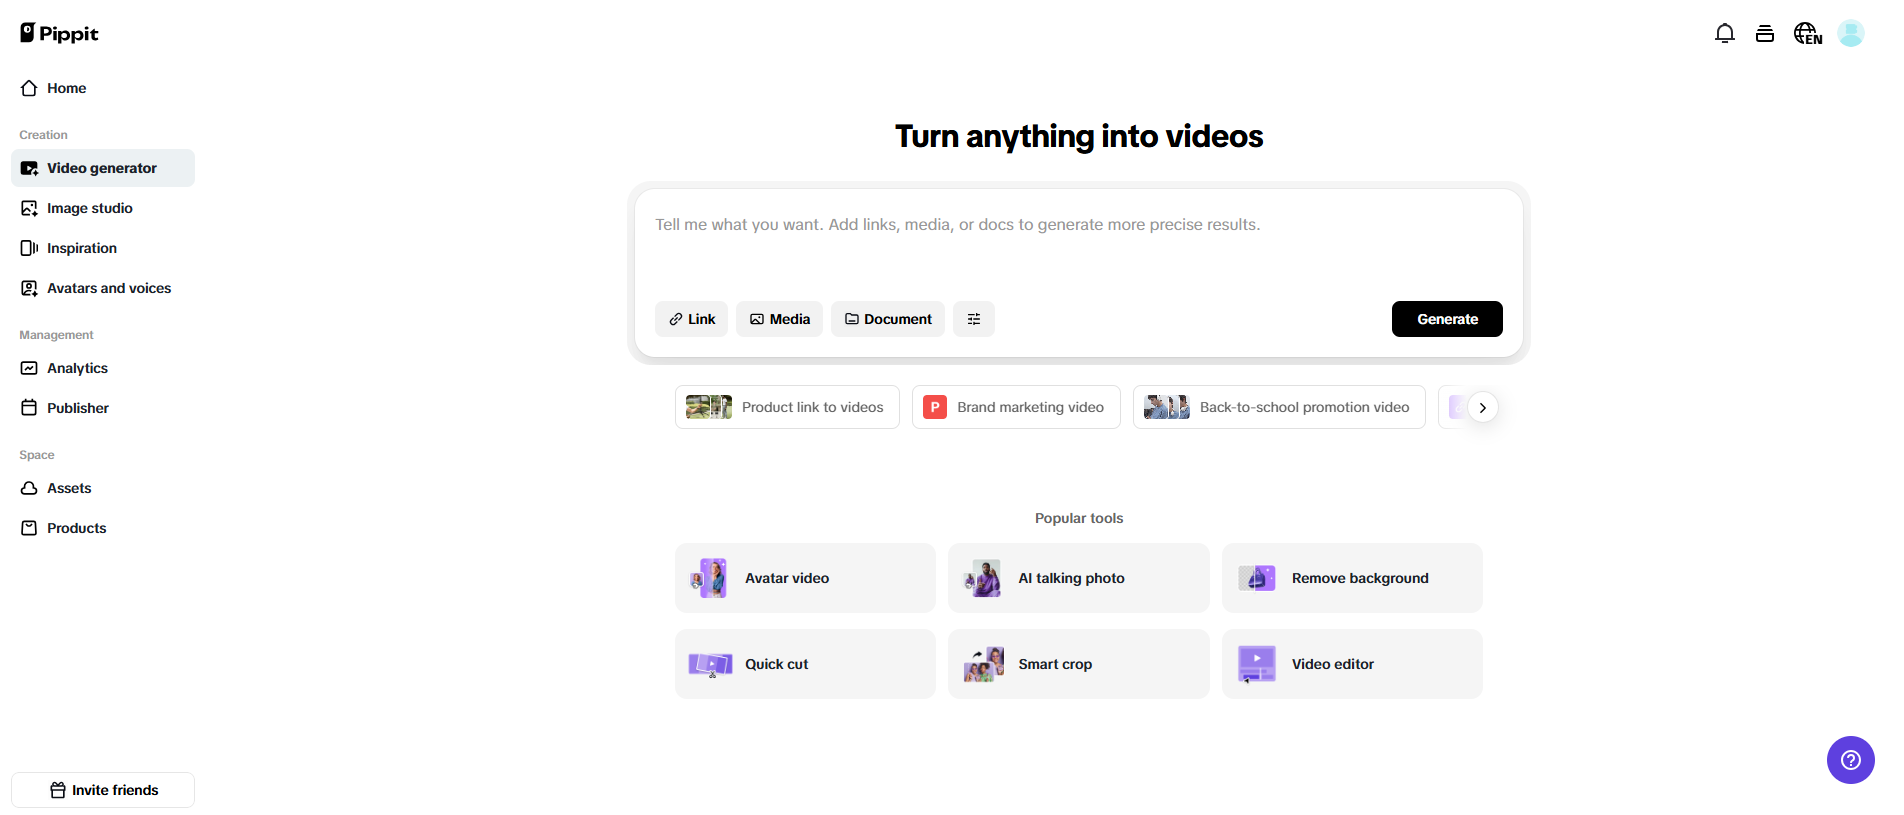Choose Back-to-school promotion video suggestion
The width and height of the screenshot is (1904, 815).
(x=1279, y=407)
